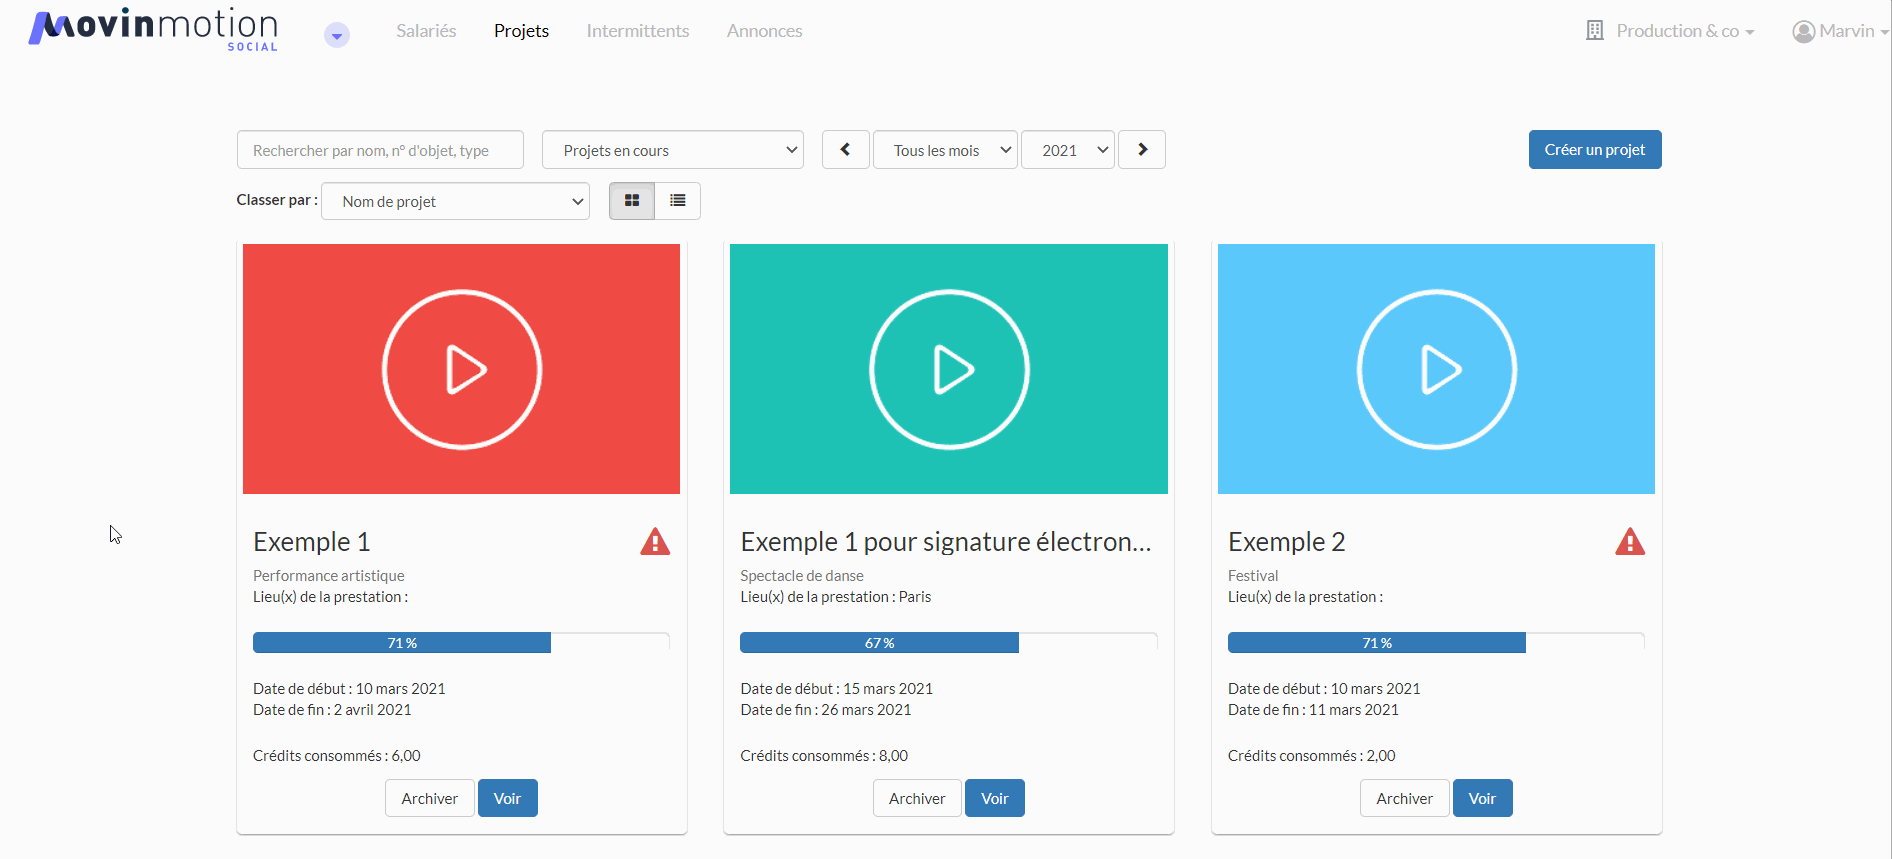Image resolution: width=1892 pixels, height=859 pixels.
Task: Click the Créer un projet button
Action: 1595,150
